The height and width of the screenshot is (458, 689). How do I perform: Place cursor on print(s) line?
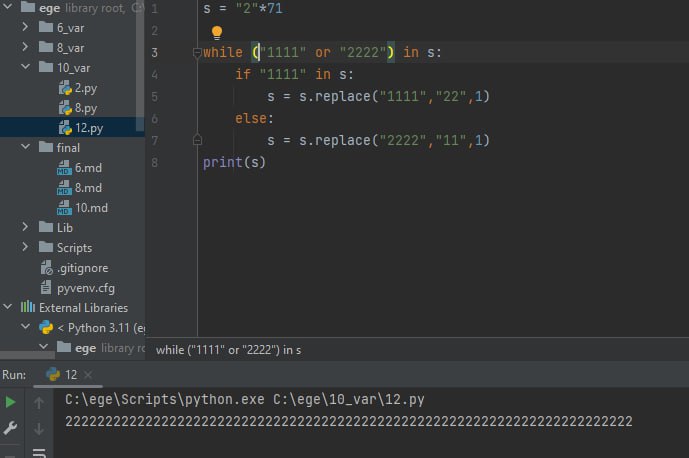(x=234, y=162)
